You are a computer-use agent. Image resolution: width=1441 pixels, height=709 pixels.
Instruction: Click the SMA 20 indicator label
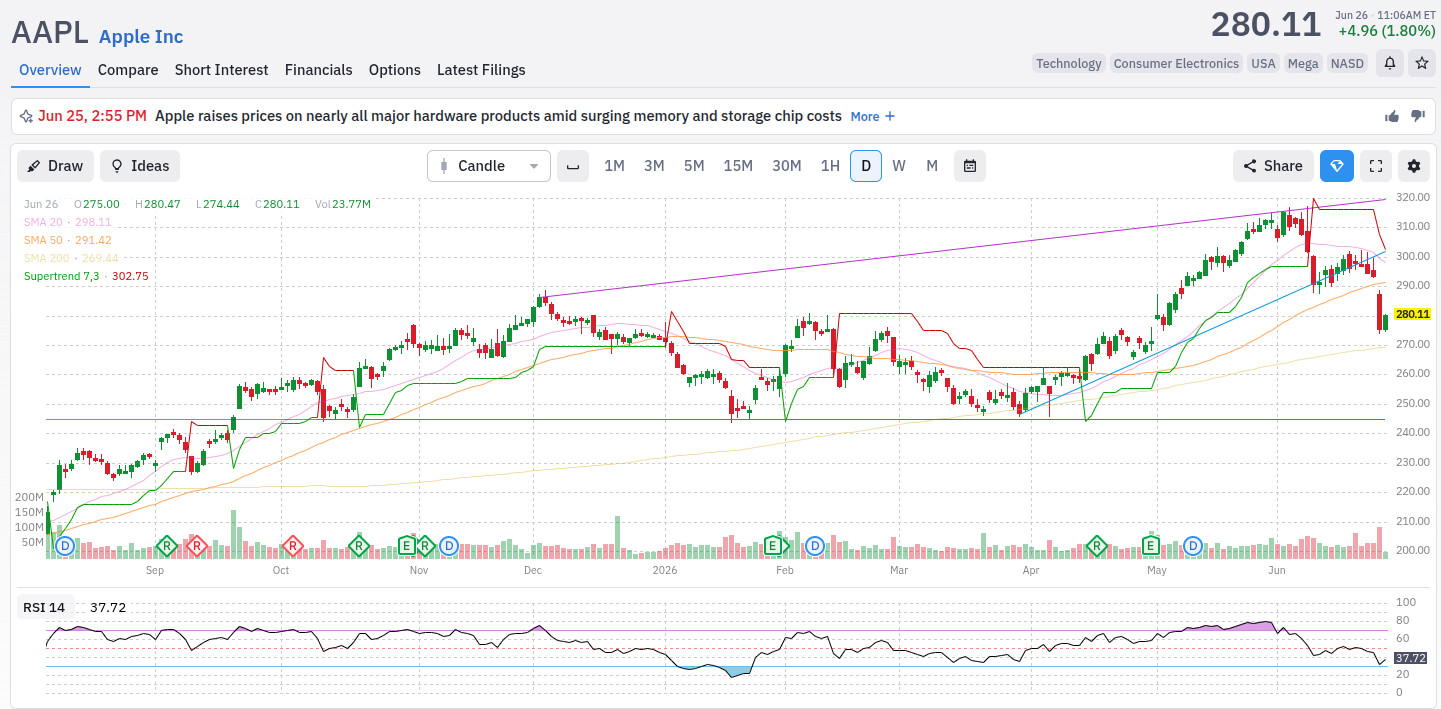(68, 222)
